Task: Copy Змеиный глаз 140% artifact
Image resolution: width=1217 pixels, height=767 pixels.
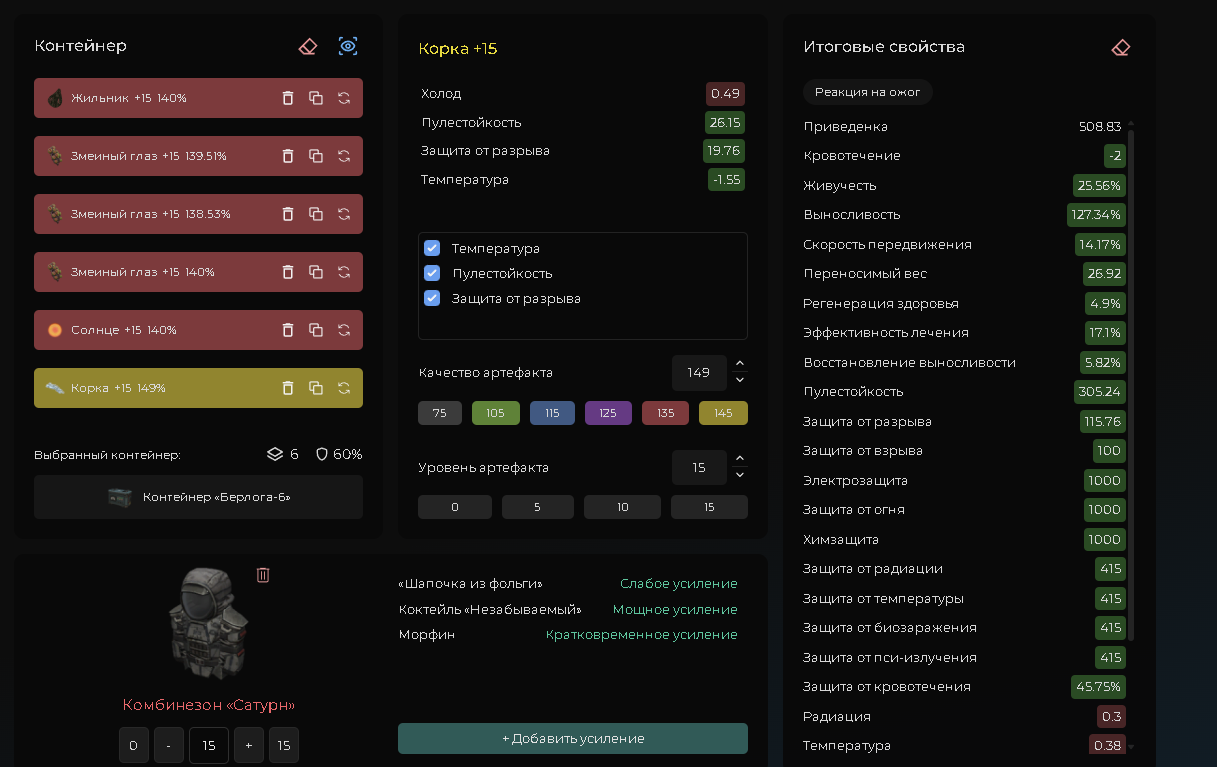Action: click(316, 272)
